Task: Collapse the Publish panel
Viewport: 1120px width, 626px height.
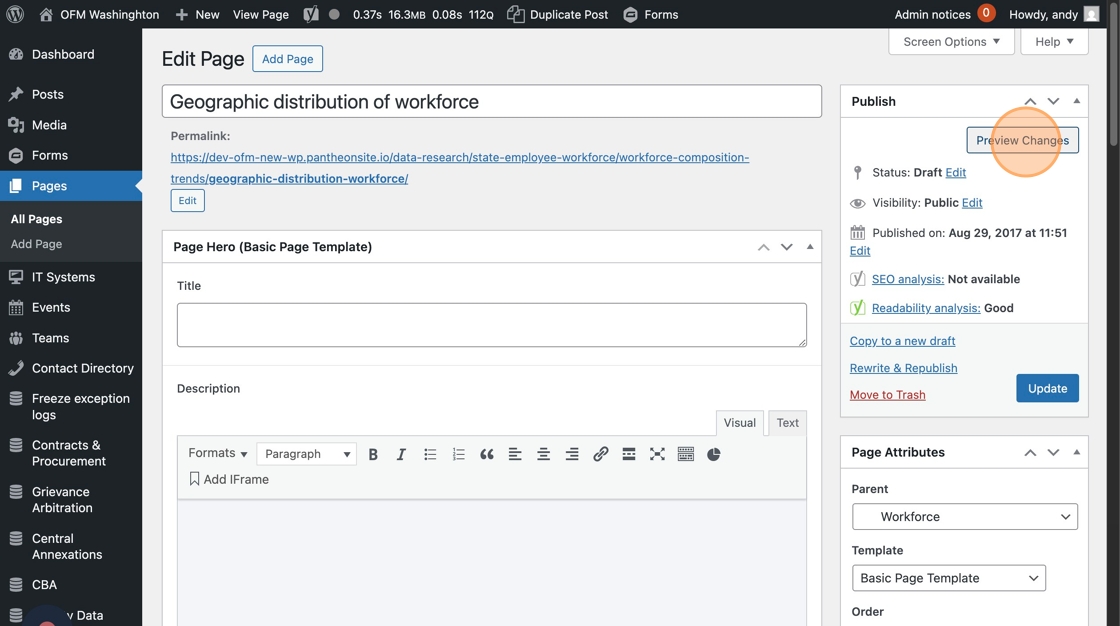Action: 1076,101
